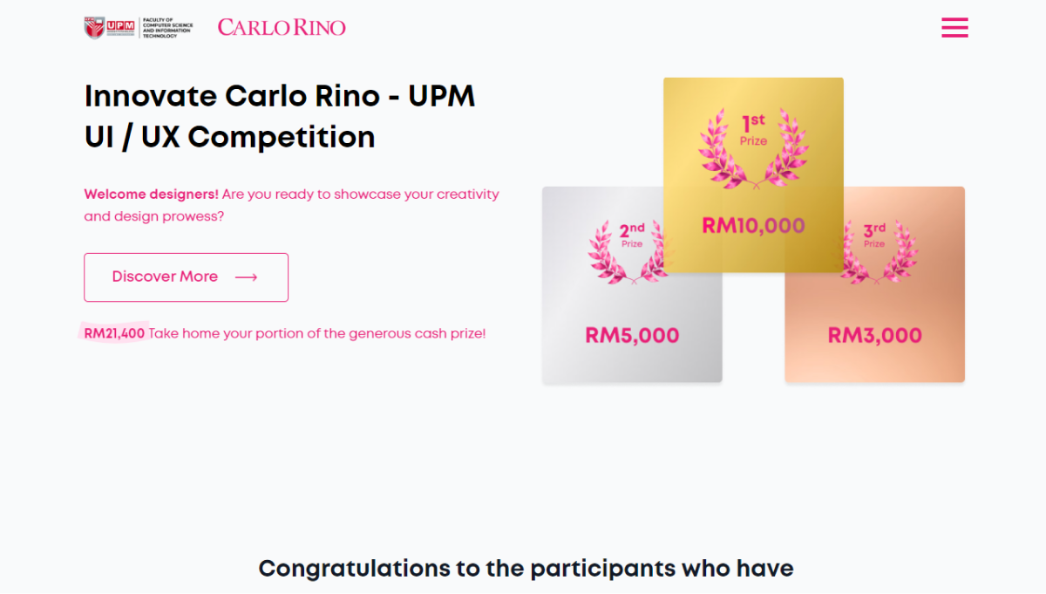Click the arrow icon inside Discover More

tap(246, 277)
